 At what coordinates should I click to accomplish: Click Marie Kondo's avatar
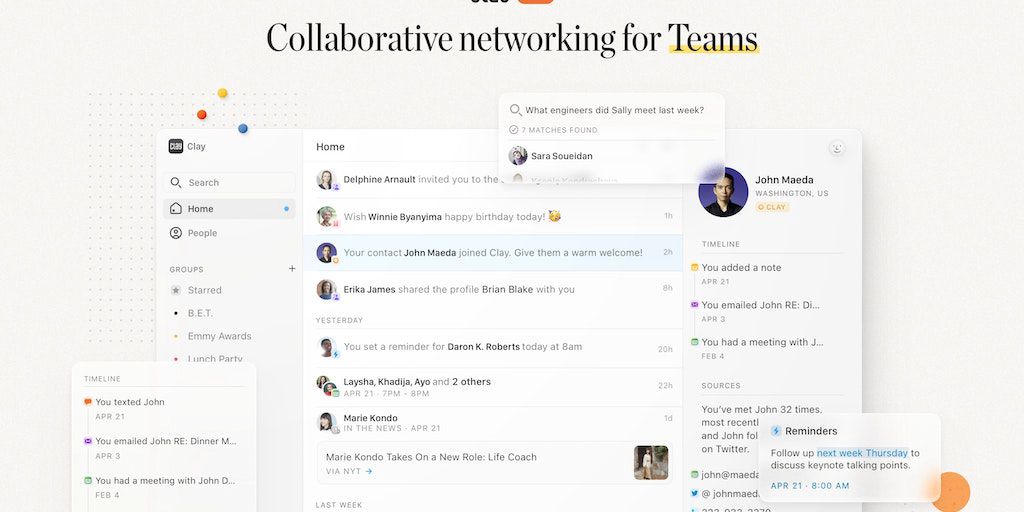[x=327, y=422]
